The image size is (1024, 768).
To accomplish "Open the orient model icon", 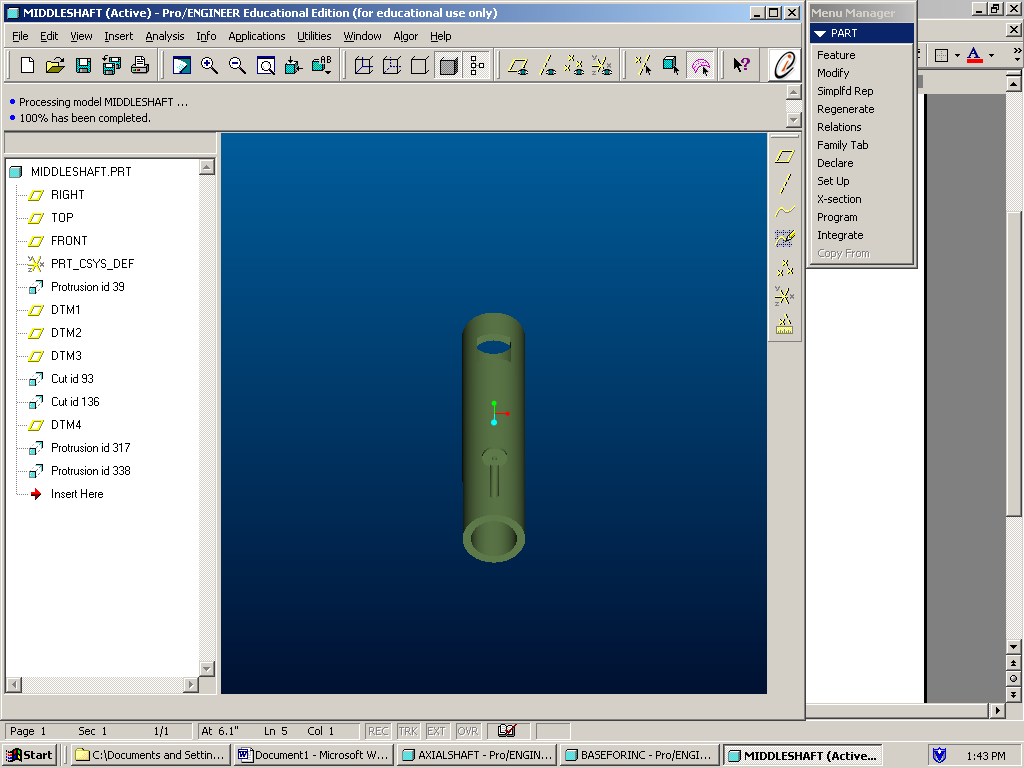I will point(294,65).
